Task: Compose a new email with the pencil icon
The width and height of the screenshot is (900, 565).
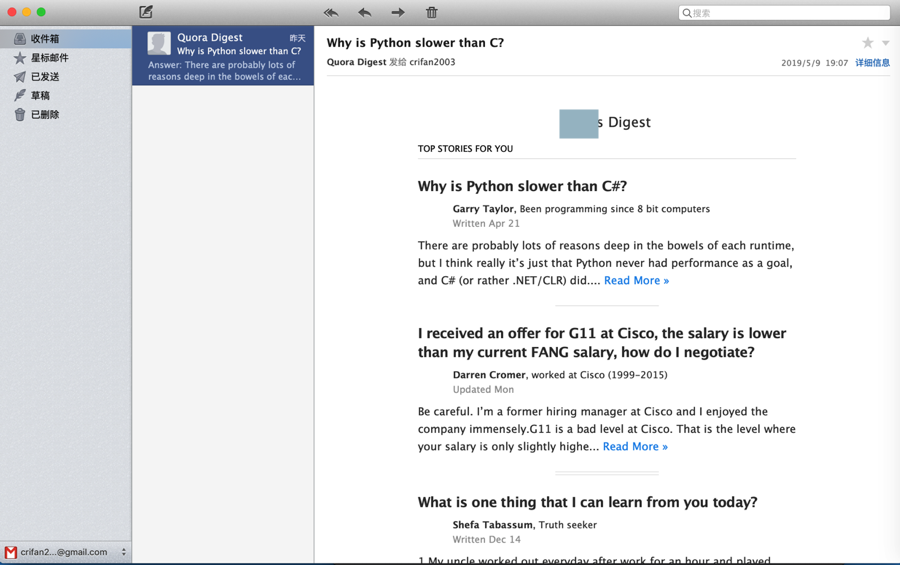Action: pos(146,11)
